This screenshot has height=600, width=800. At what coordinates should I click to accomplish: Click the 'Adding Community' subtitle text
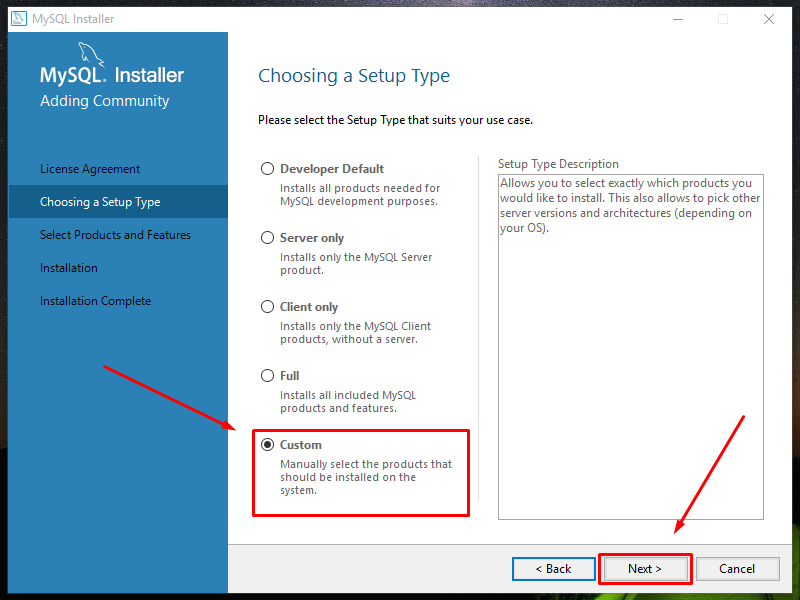105,101
